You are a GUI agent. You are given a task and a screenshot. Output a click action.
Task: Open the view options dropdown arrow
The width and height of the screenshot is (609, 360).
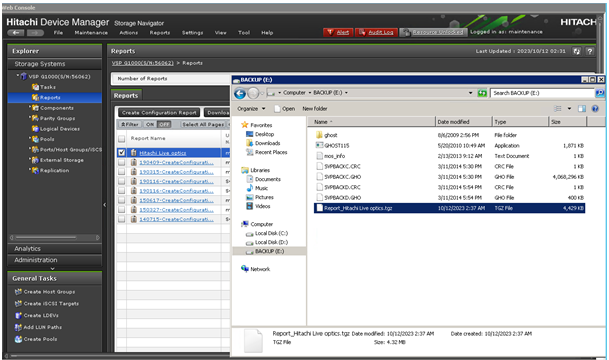tap(569, 109)
